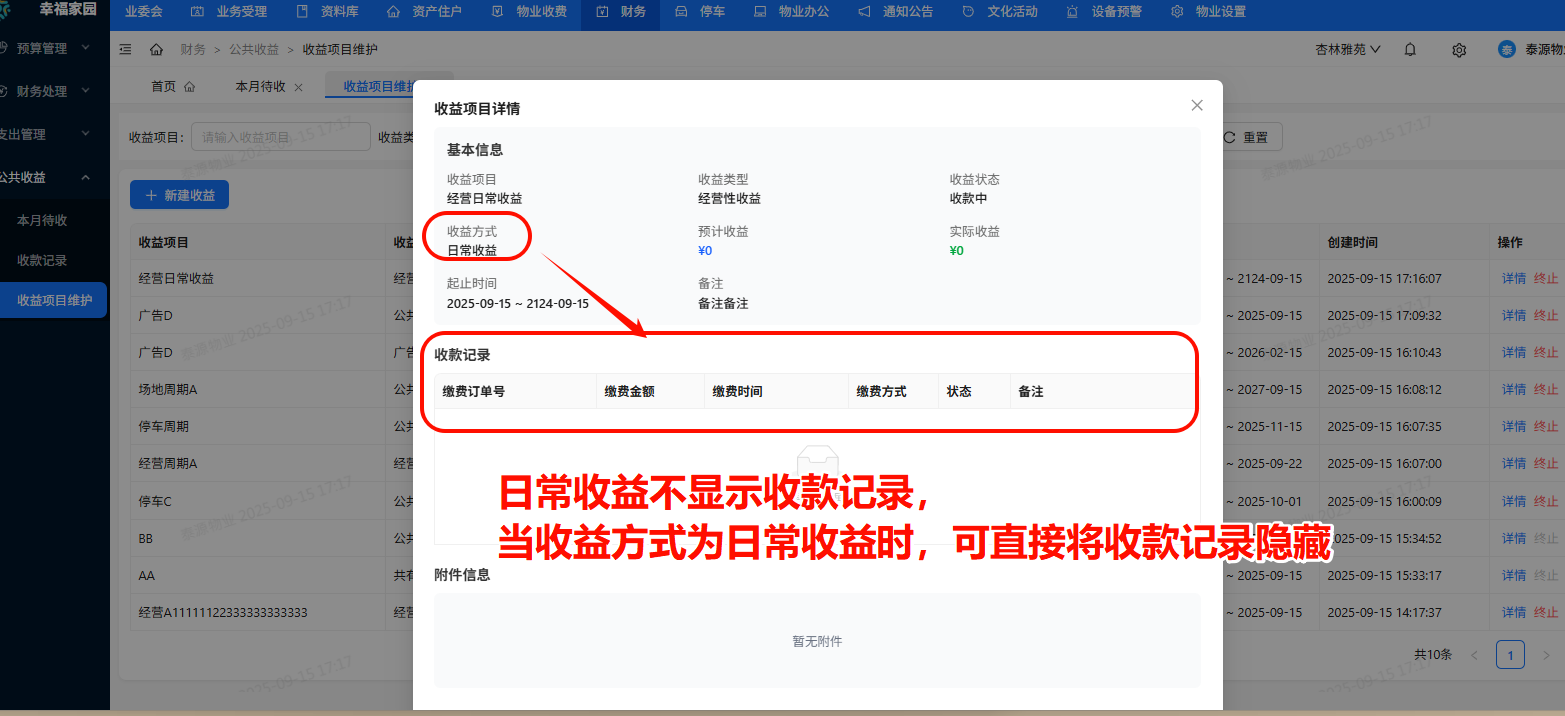The image size is (1565, 716).
Task: Switch to the 首页 tab
Action: pyautogui.click(x=172, y=87)
